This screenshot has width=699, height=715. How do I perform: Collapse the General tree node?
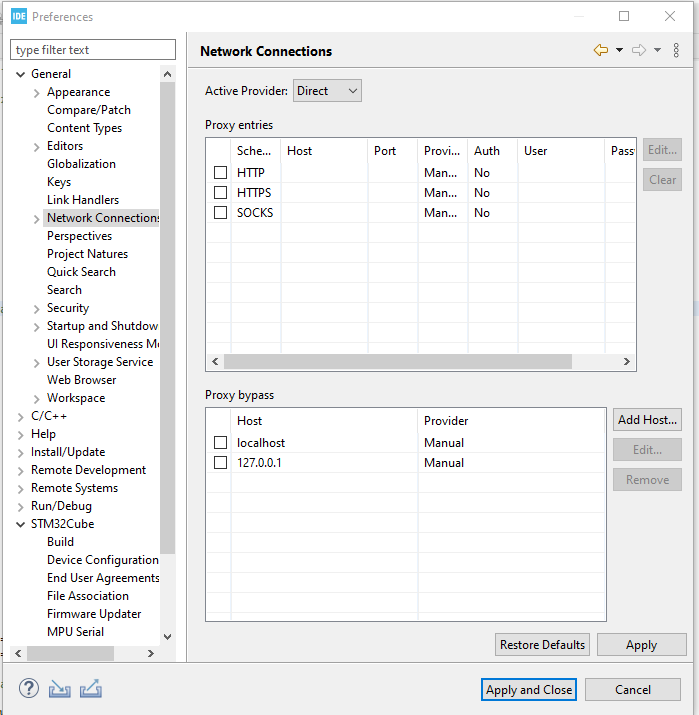pyautogui.click(x=21, y=74)
